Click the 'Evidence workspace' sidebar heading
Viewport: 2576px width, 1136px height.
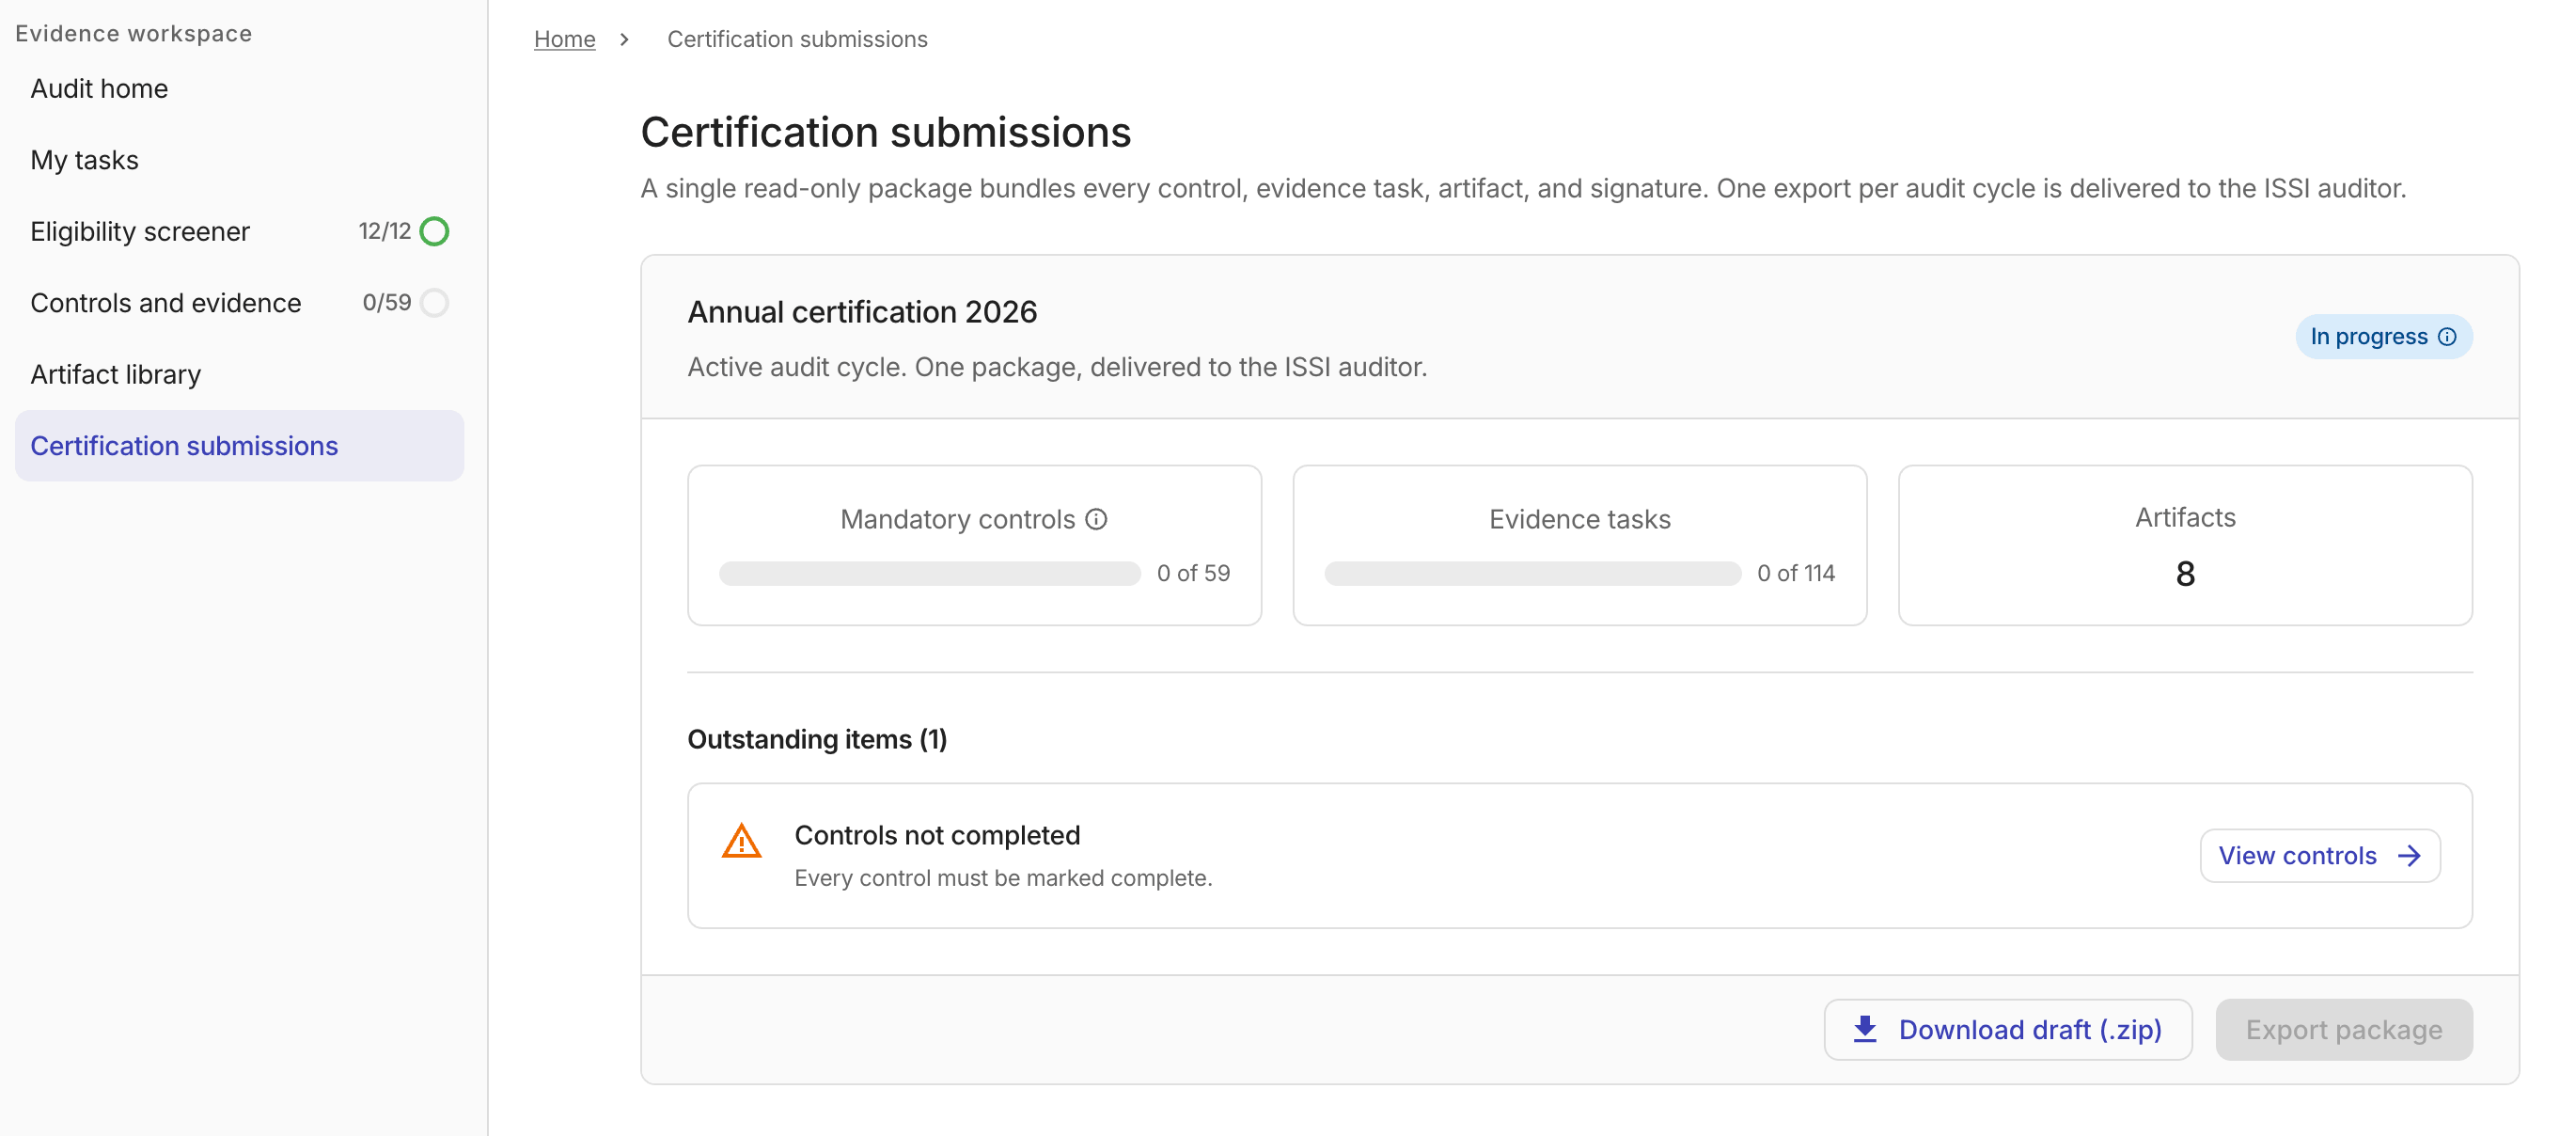[133, 33]
